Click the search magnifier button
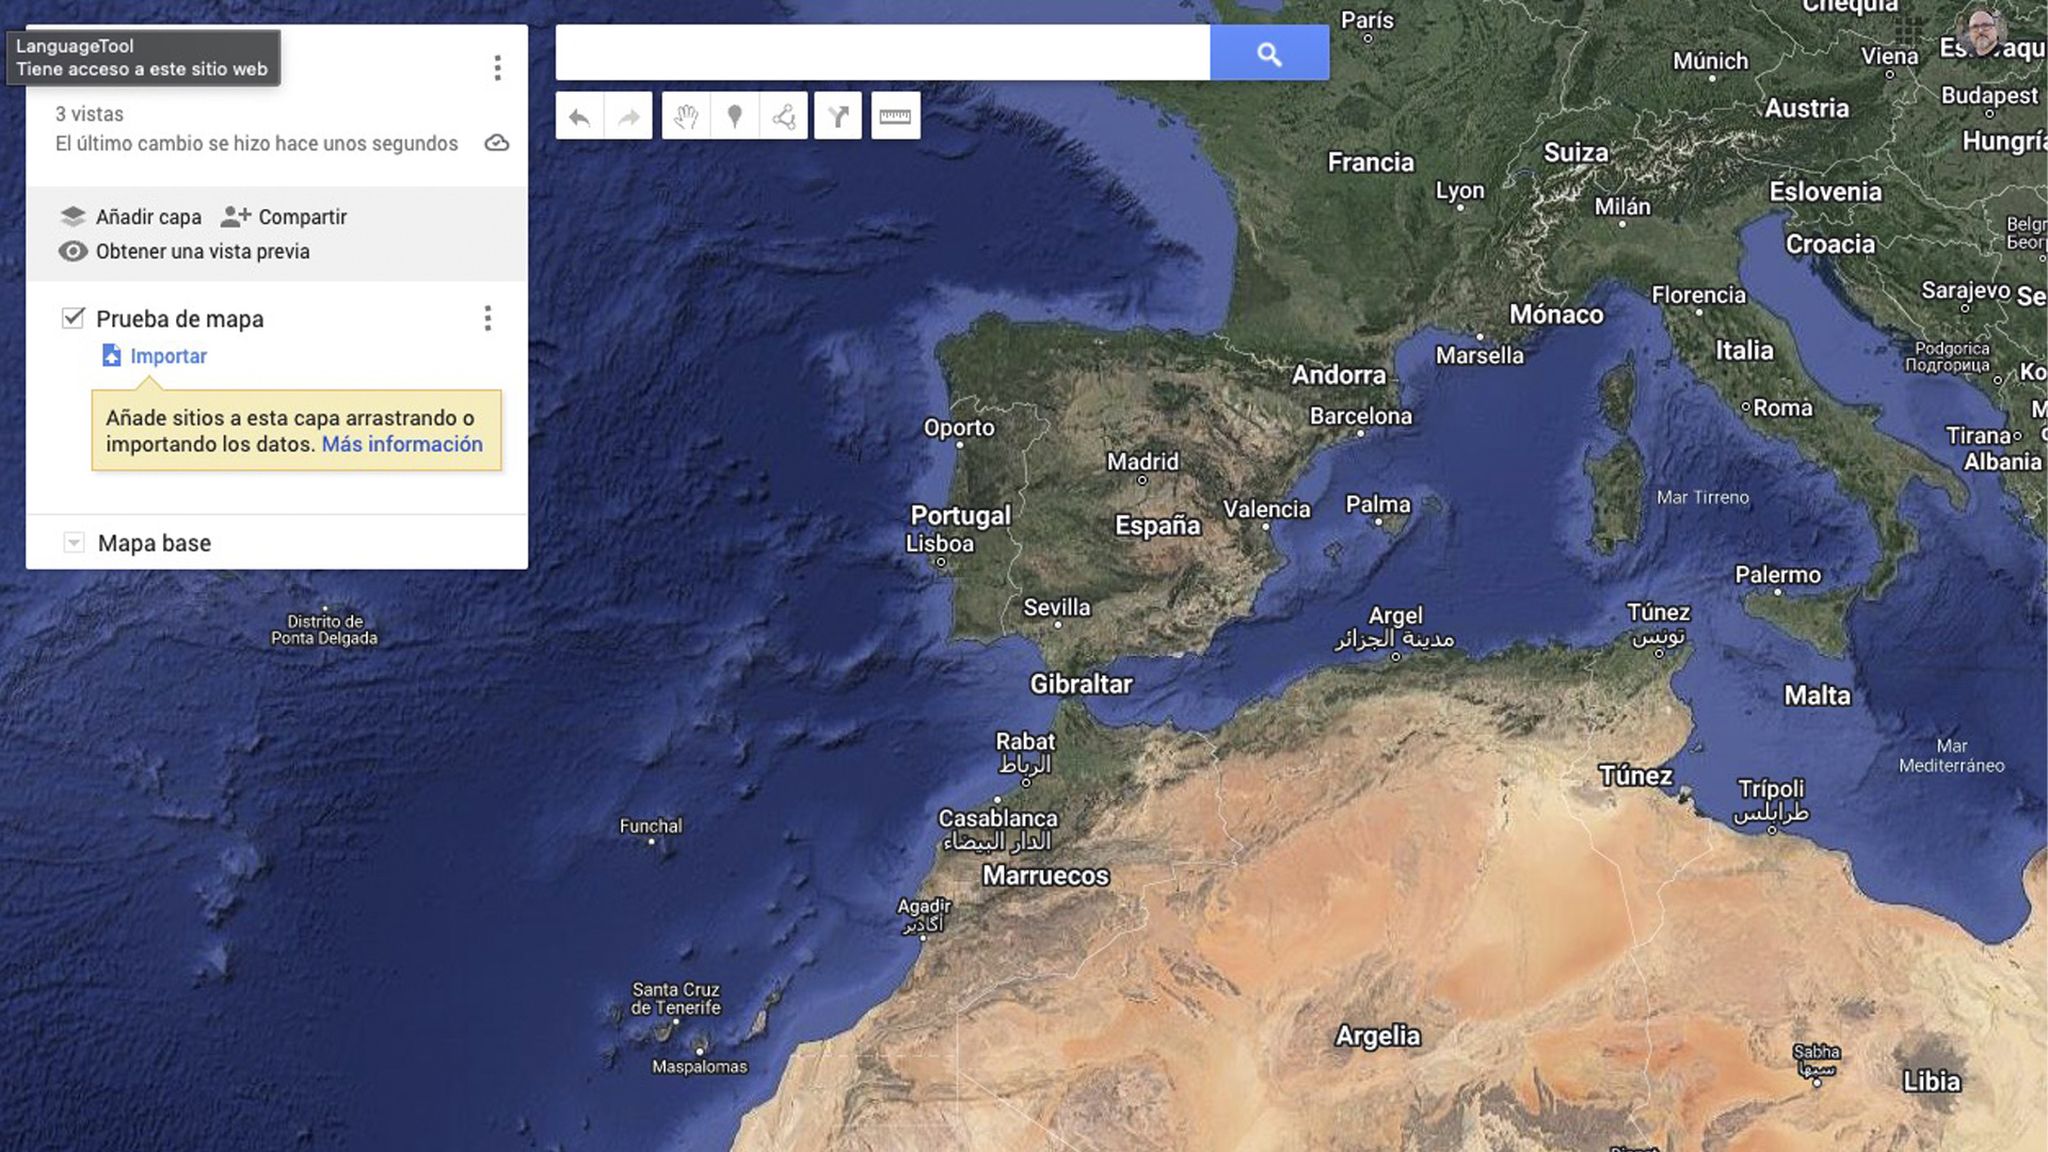The height and width of the screenshot is (1152, 2048). click(x=1268, y=53)
